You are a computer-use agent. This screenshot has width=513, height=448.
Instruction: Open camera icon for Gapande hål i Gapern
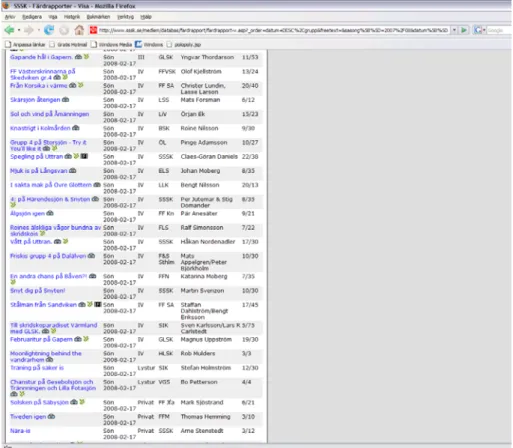[78, 57]
